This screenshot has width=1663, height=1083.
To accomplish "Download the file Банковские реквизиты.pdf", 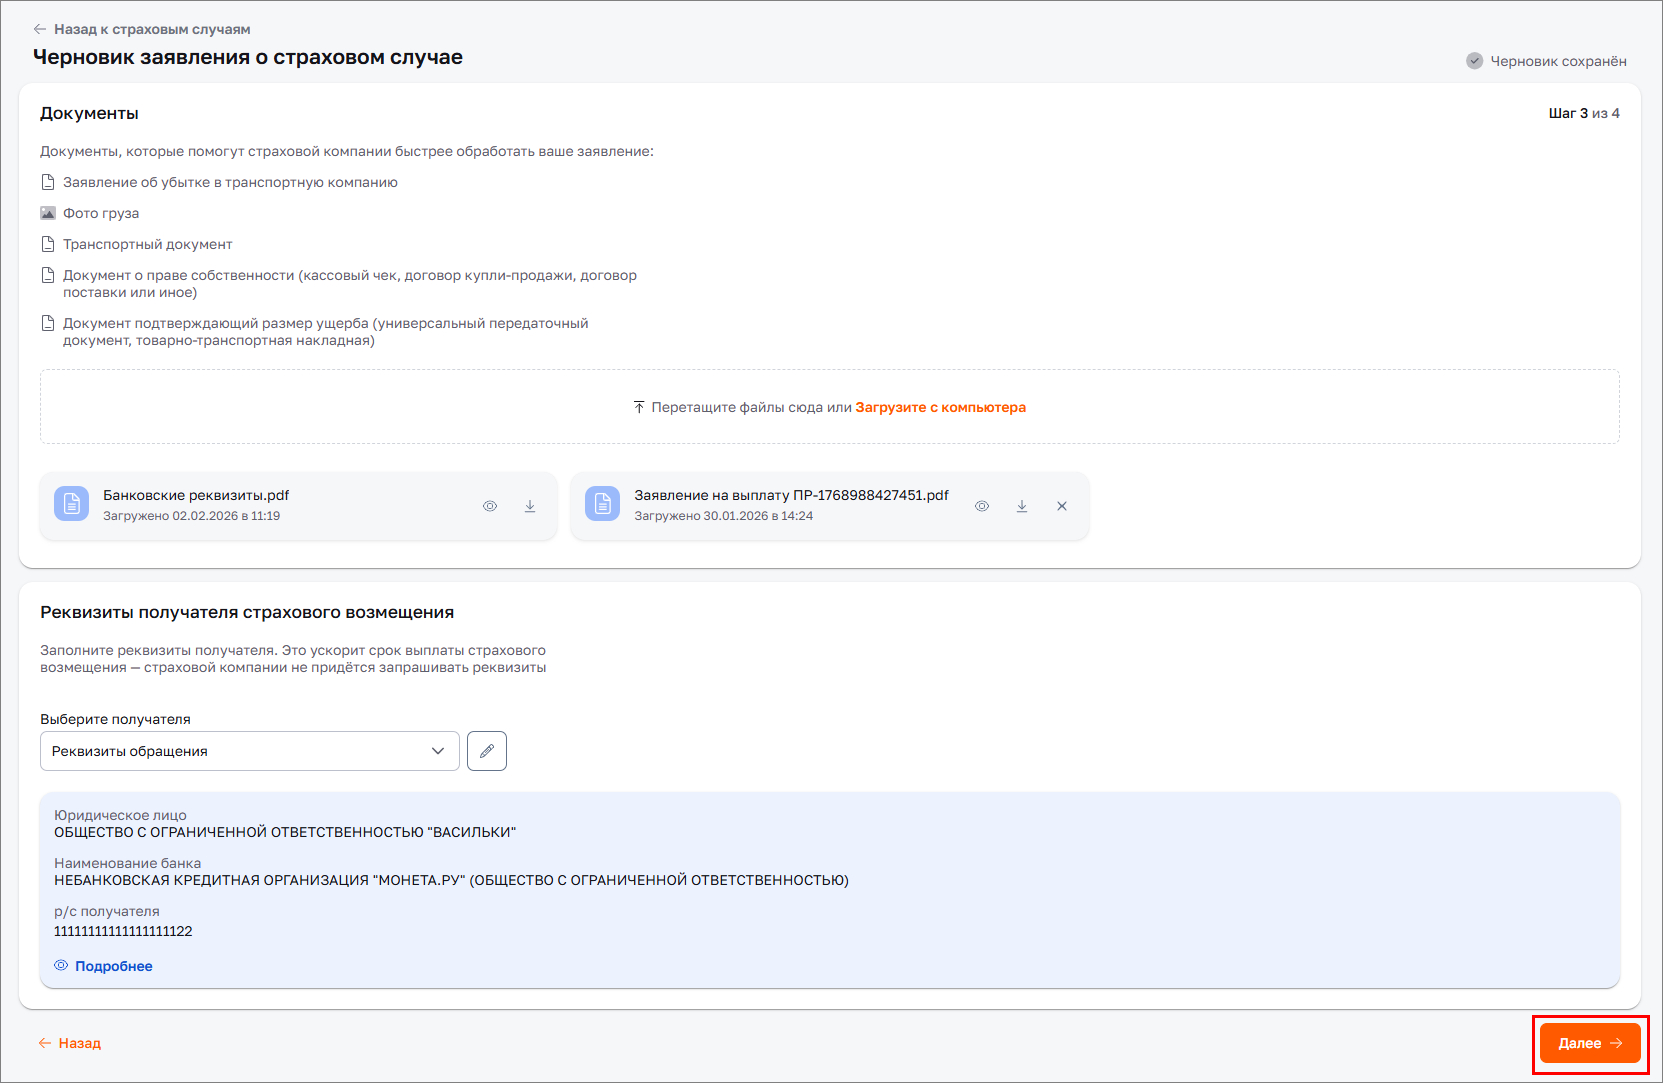I will pyautogui.click(x=530, y=506).
